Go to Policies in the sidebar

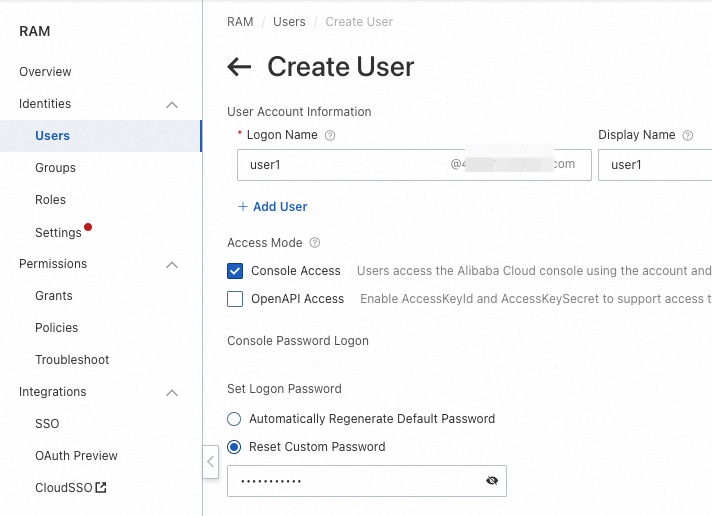coord(56,328)
